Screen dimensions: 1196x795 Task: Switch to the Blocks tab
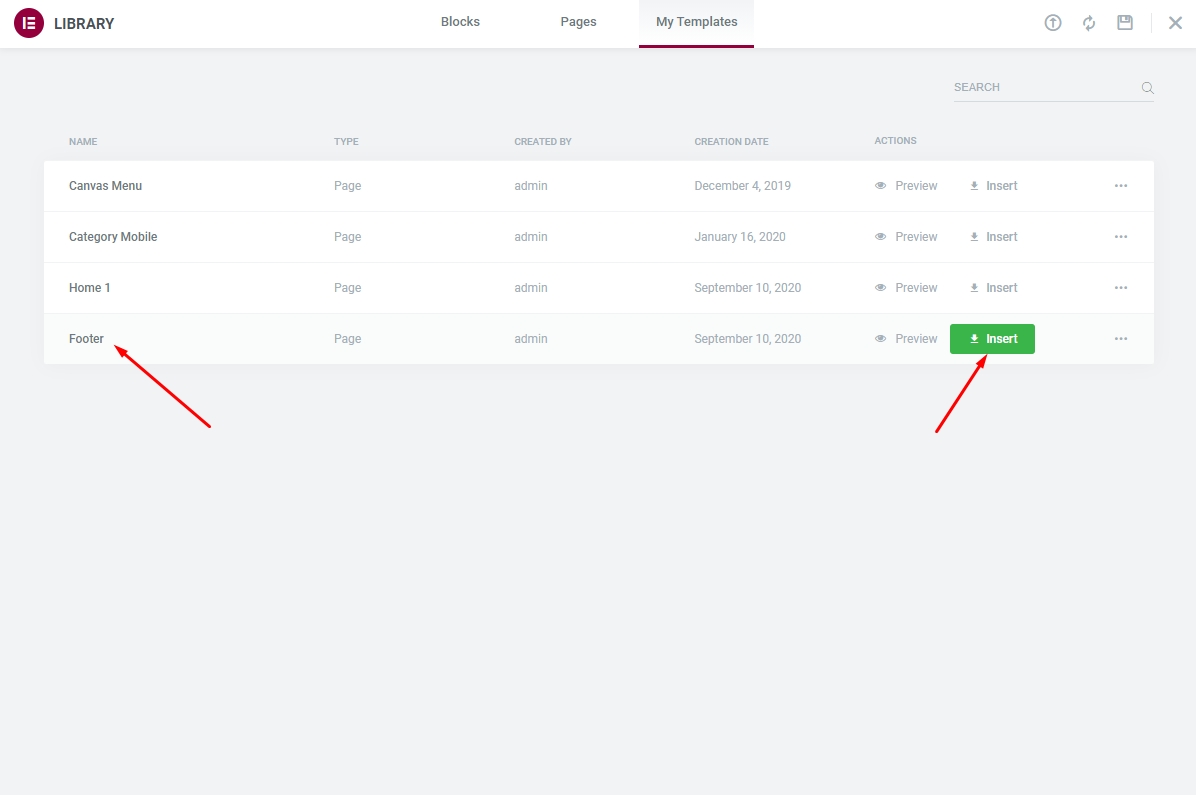[x=460, y=22]
